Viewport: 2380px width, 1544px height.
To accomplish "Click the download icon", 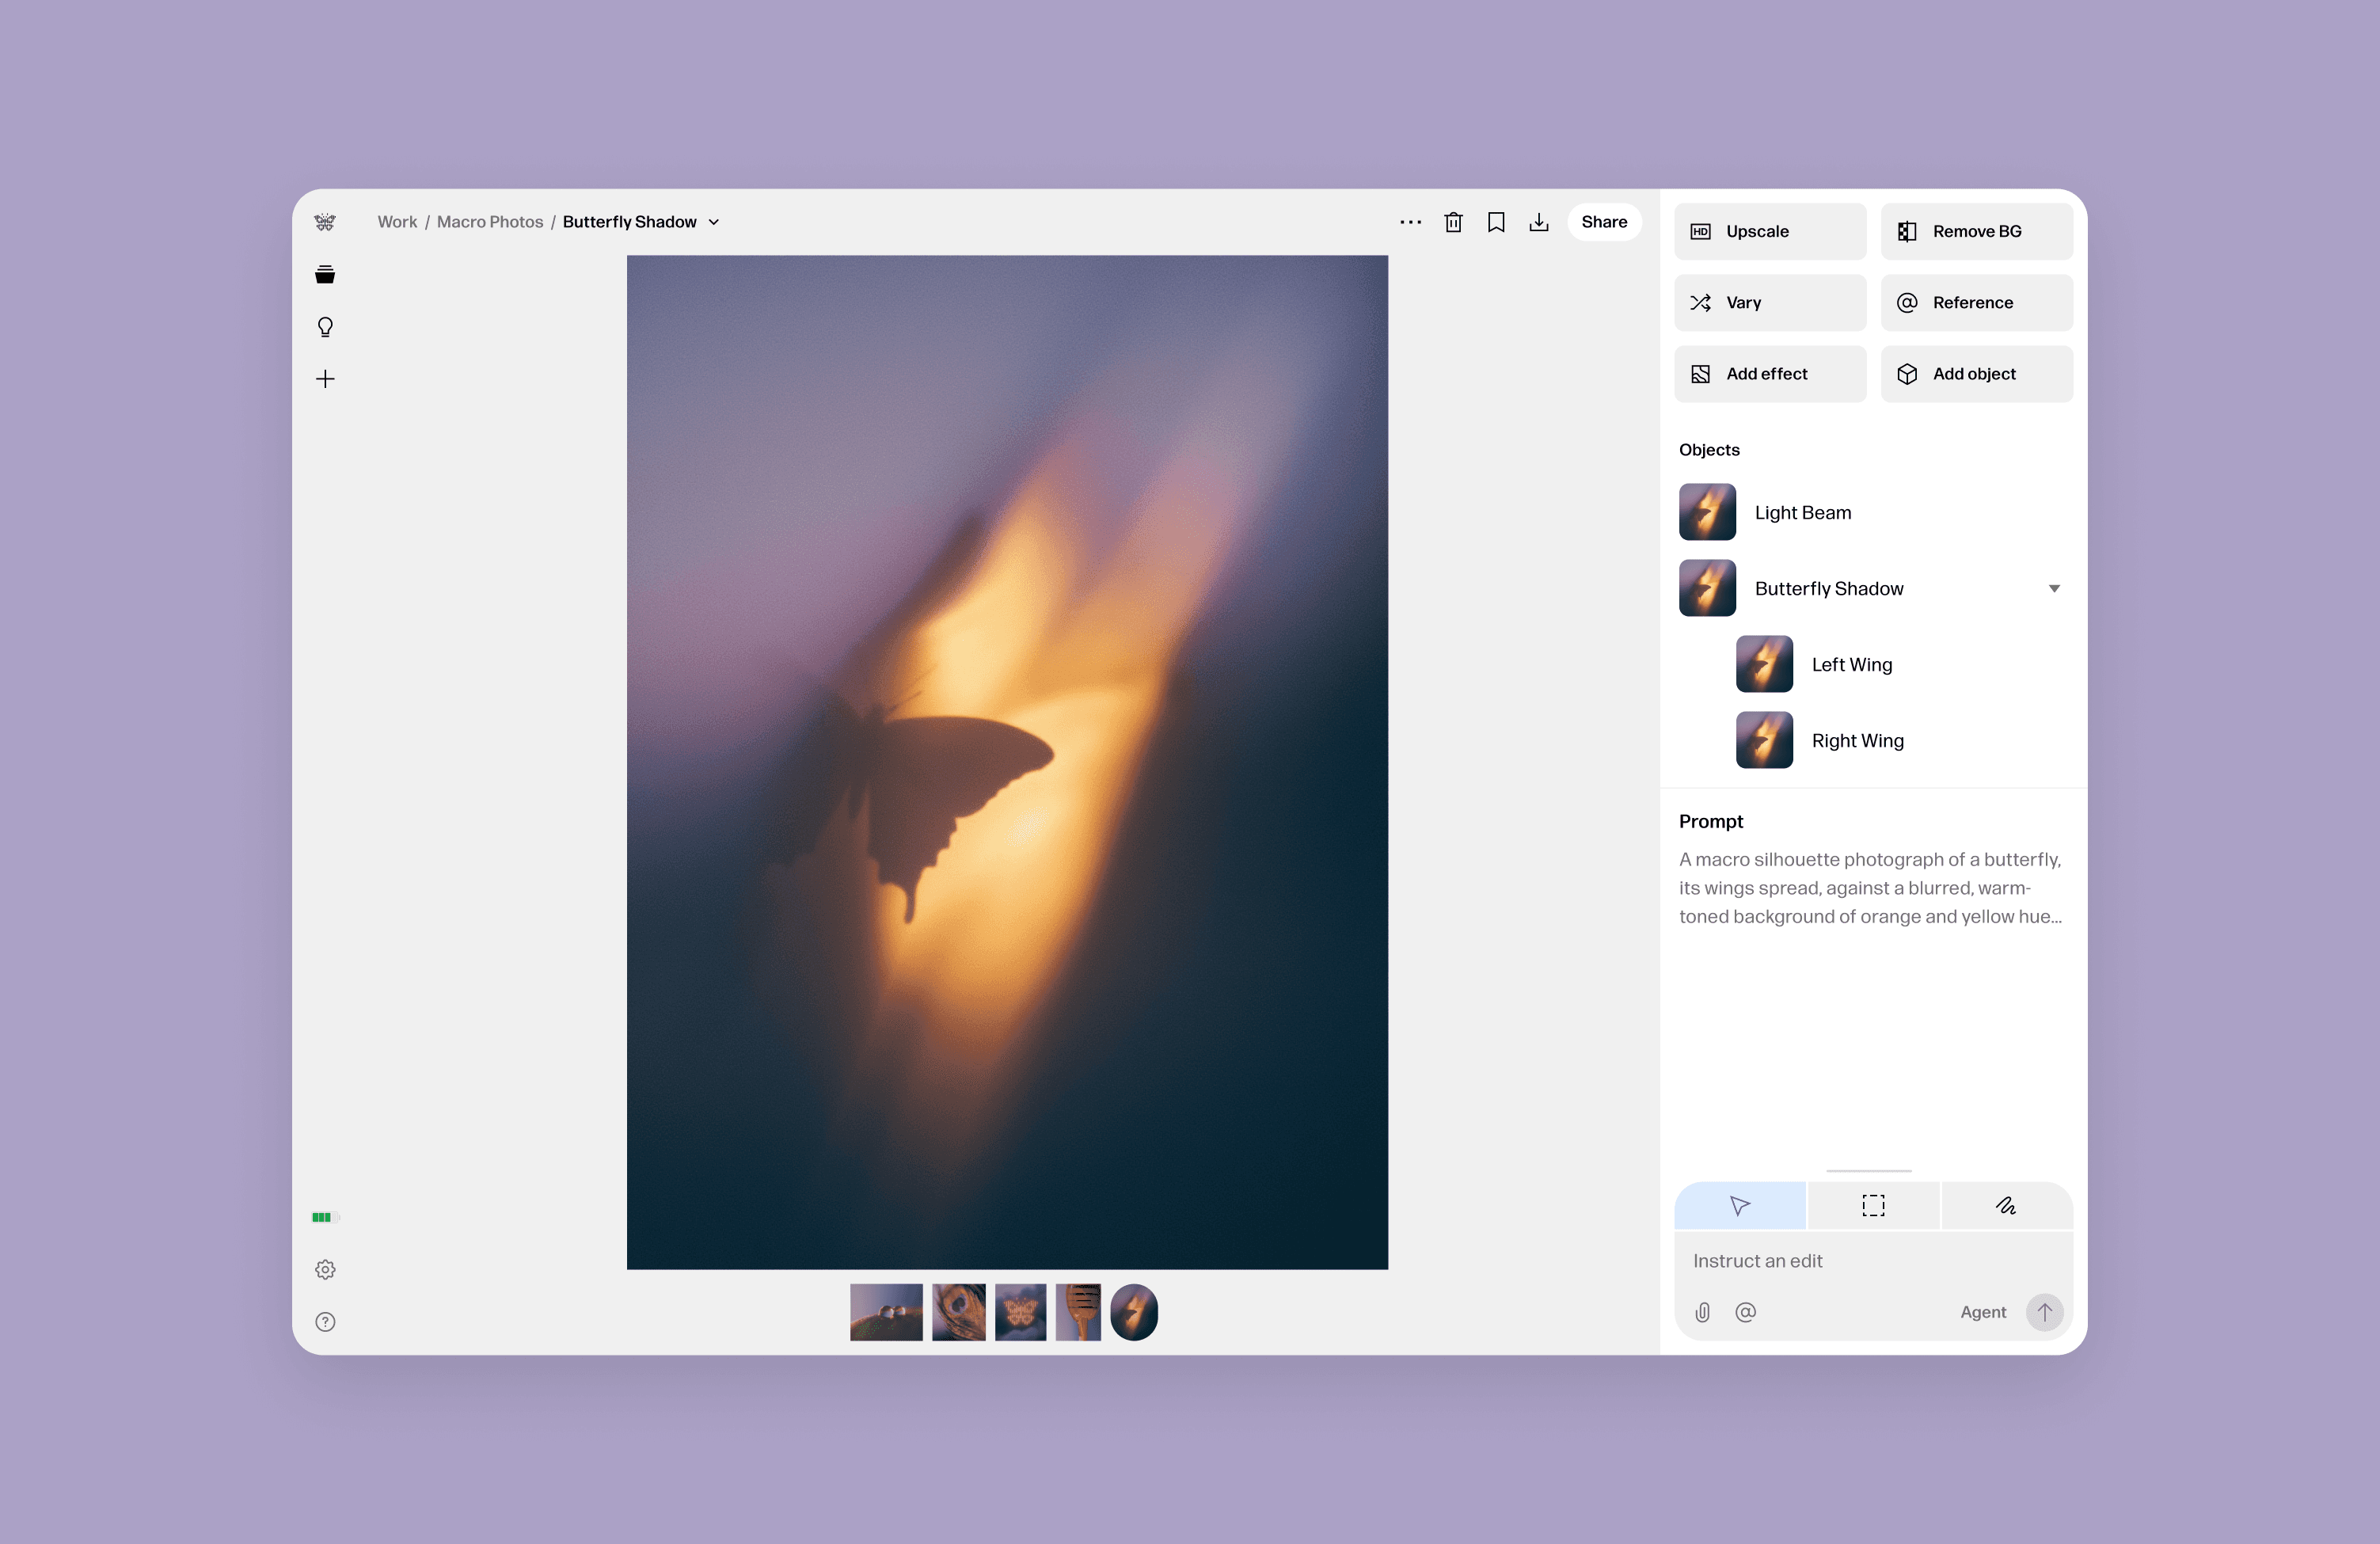I will point(1539,222).
